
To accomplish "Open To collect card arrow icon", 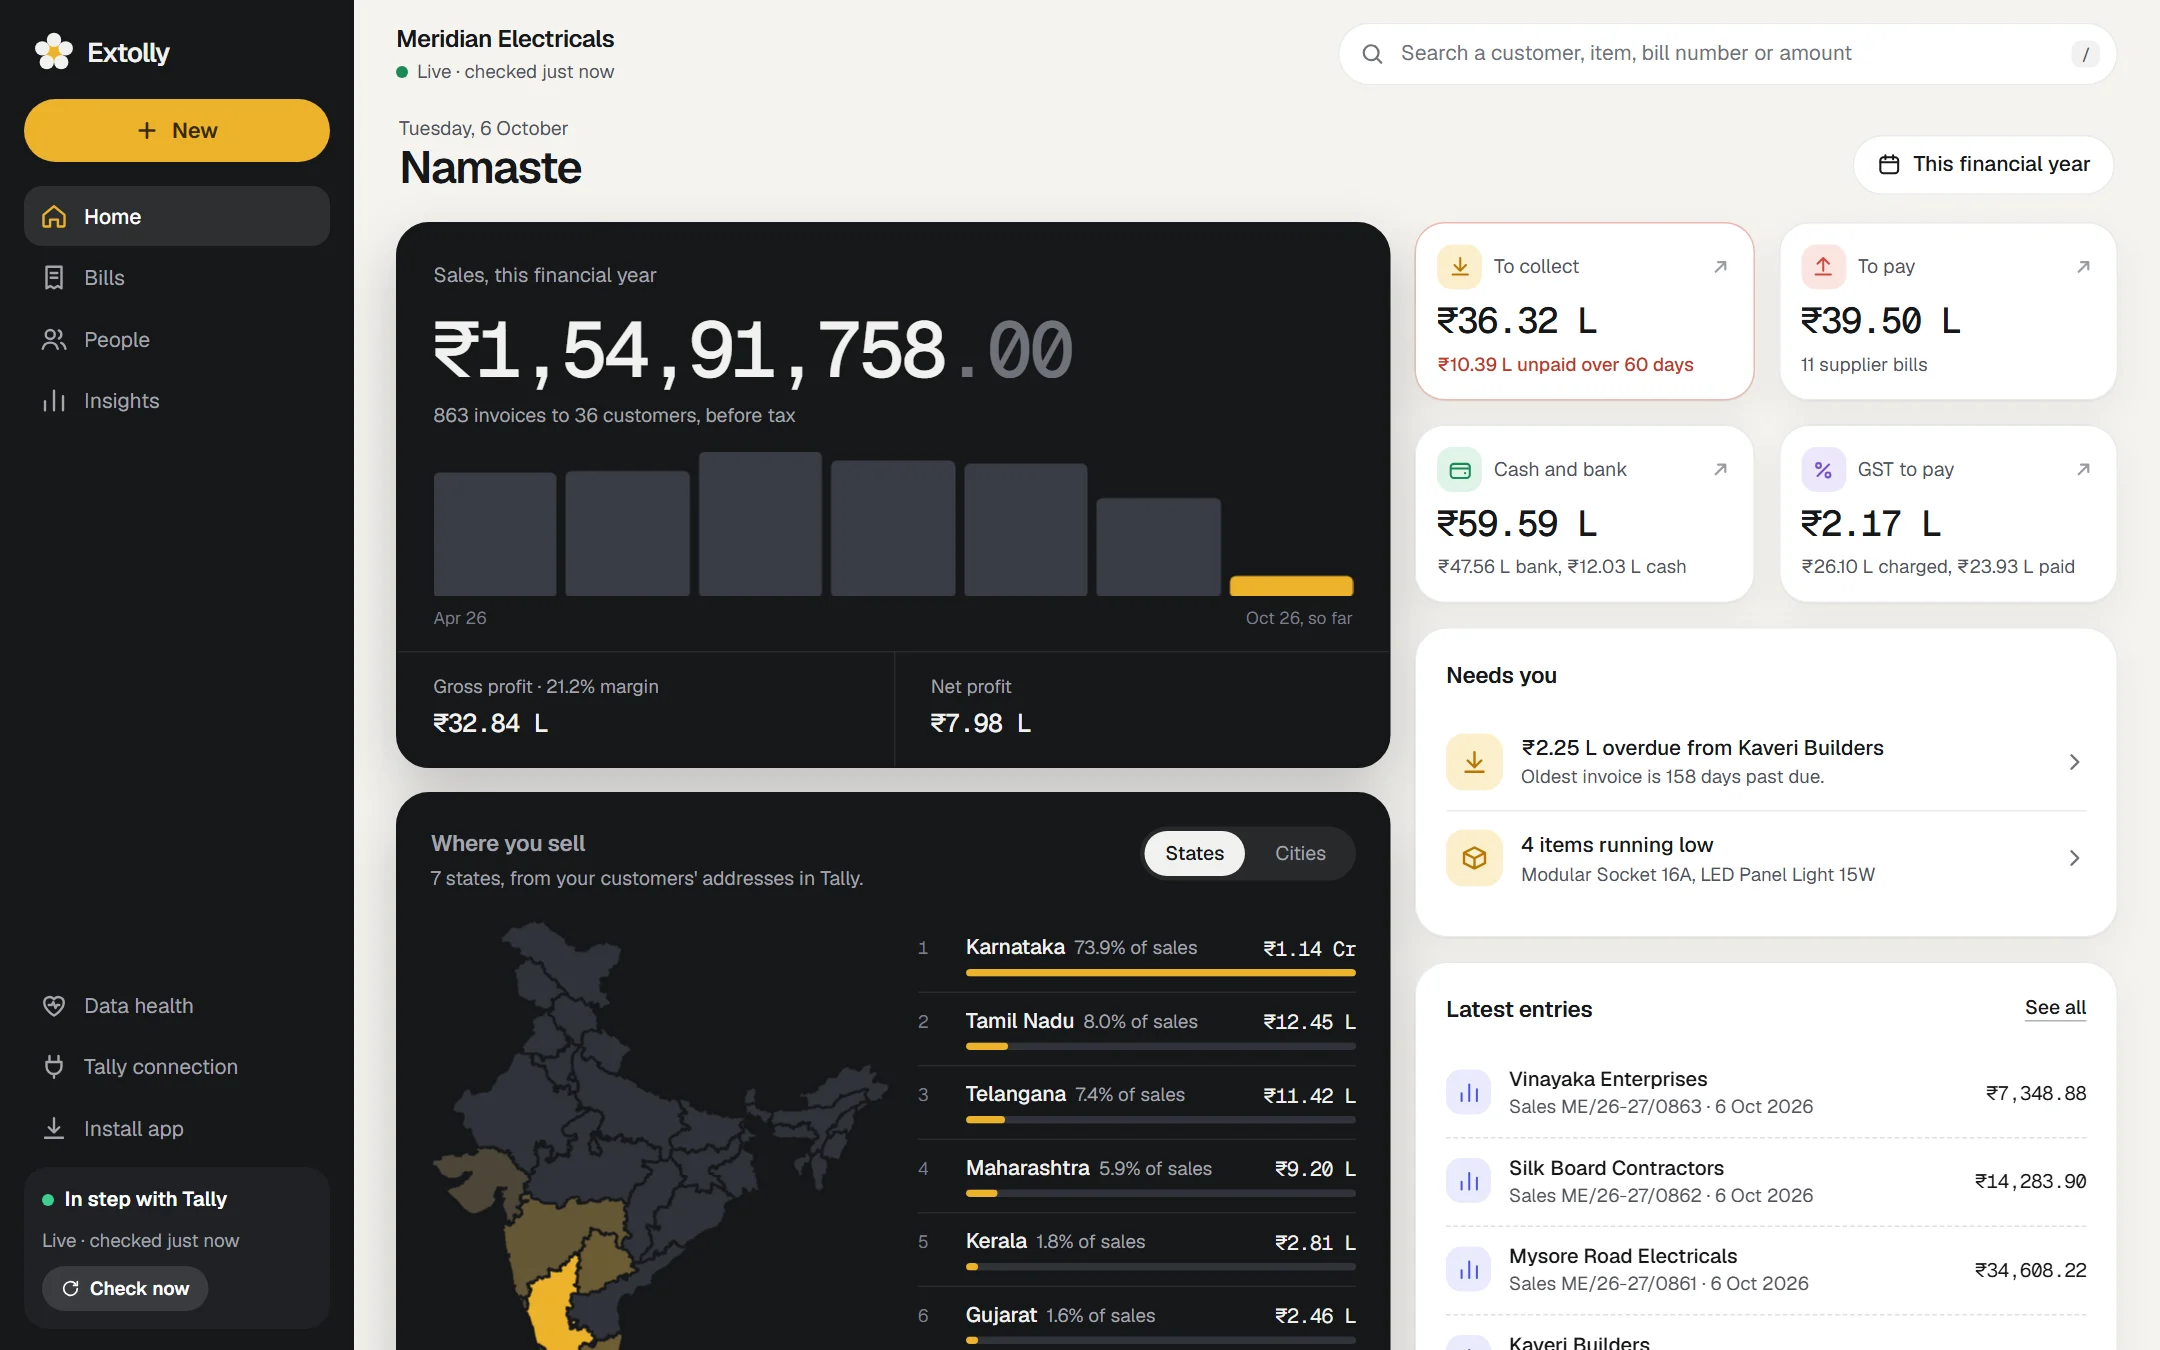I will pos(1720,267).
